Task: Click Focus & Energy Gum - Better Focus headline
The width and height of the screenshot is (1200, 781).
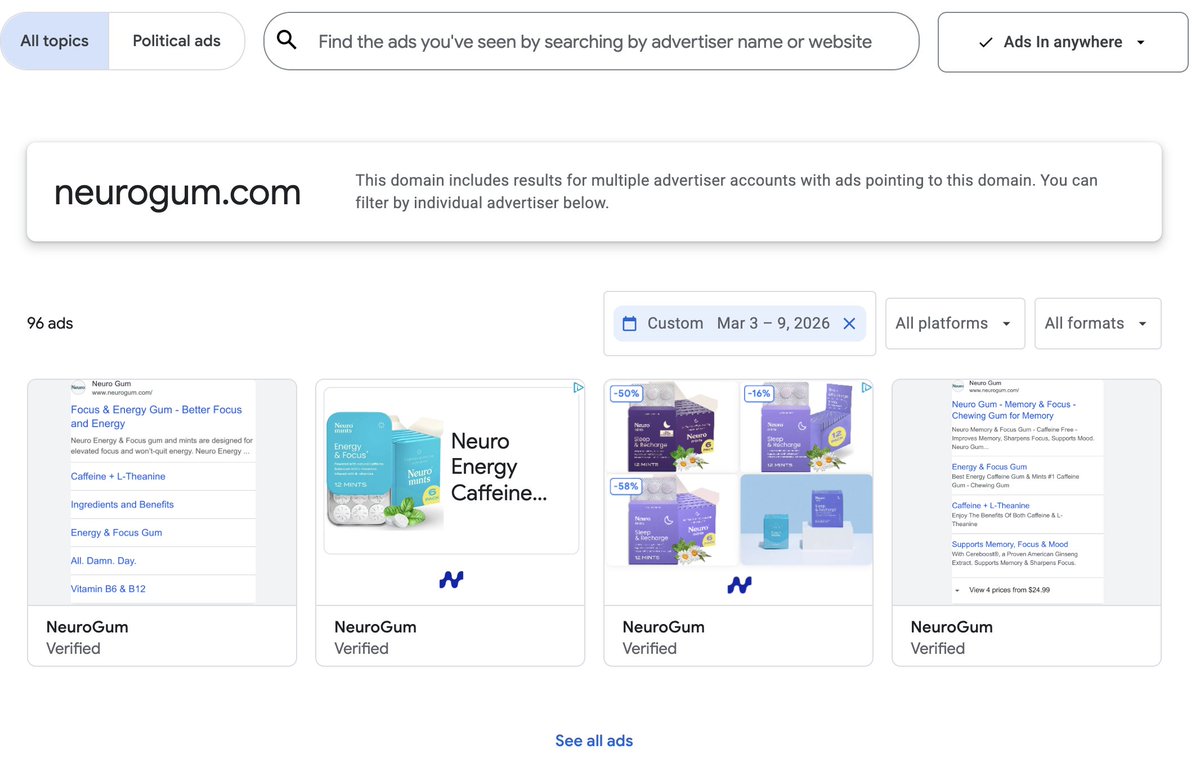Action: point(156,416)
